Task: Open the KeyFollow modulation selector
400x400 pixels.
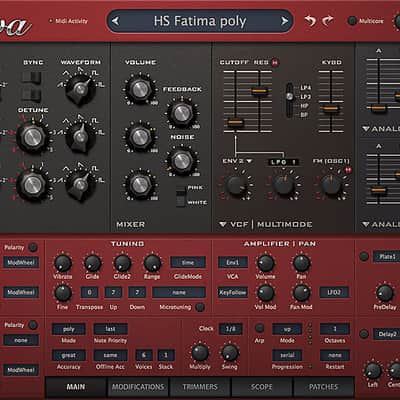Action: click(233, 292)
